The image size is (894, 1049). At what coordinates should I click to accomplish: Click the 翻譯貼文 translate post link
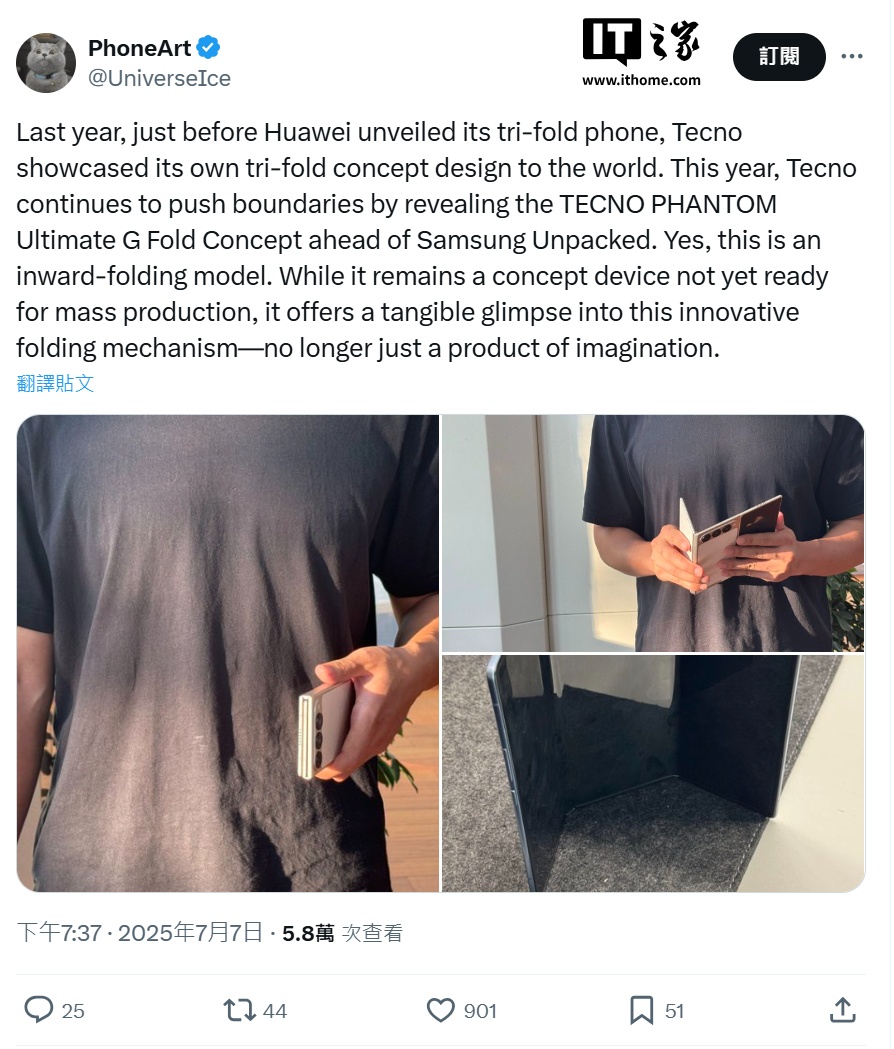pos(55,383)
